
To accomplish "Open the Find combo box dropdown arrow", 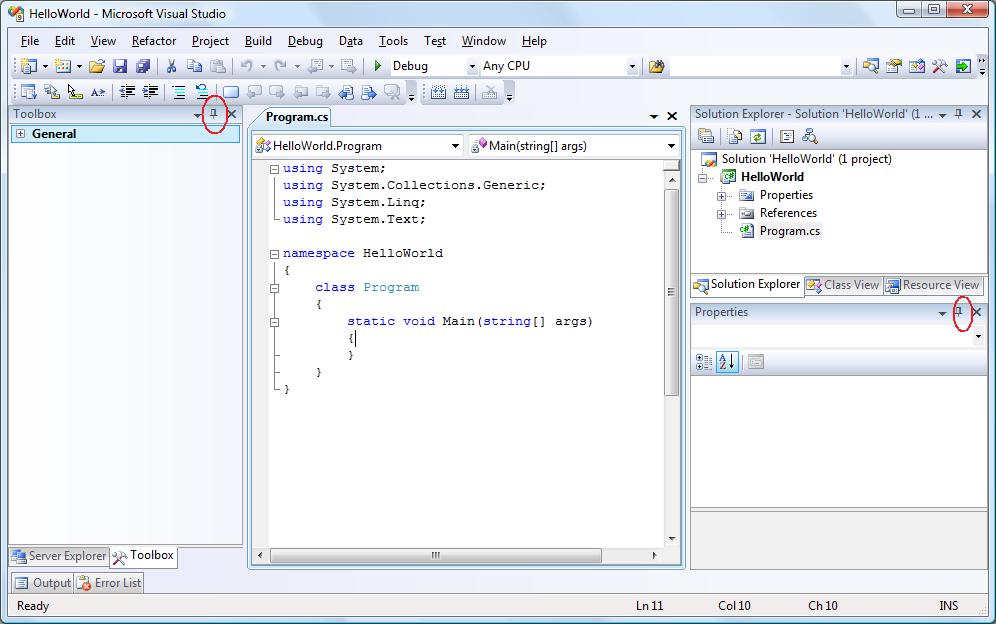I will click(x=845, y=66).
